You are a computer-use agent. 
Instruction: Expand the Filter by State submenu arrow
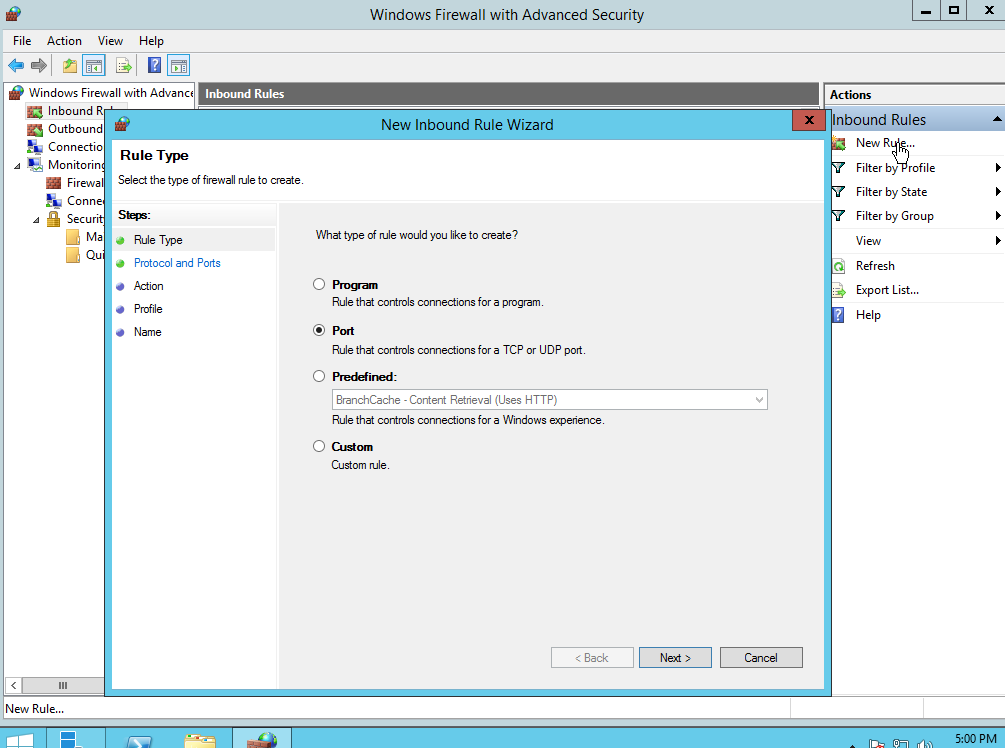click(997, 192)
